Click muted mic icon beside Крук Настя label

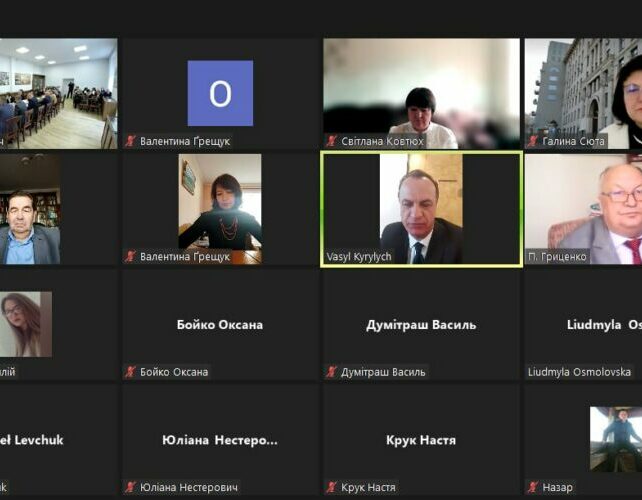[331, 488]
